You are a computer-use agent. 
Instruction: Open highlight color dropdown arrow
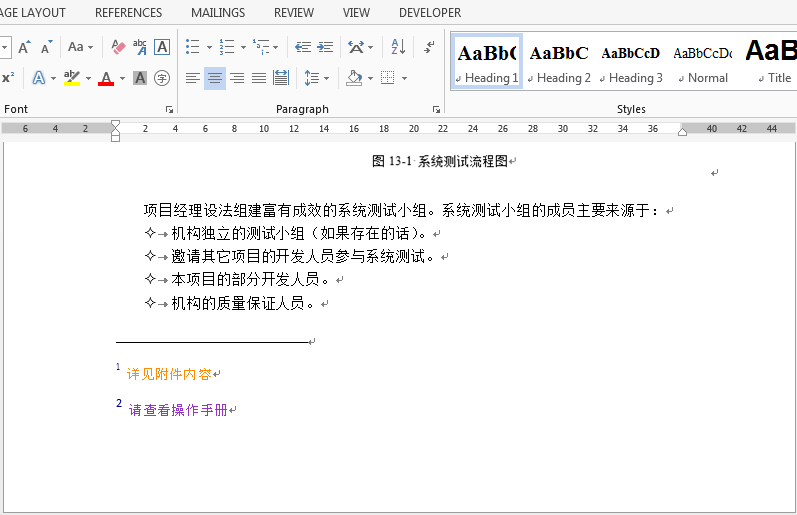[x=88, y=78]
